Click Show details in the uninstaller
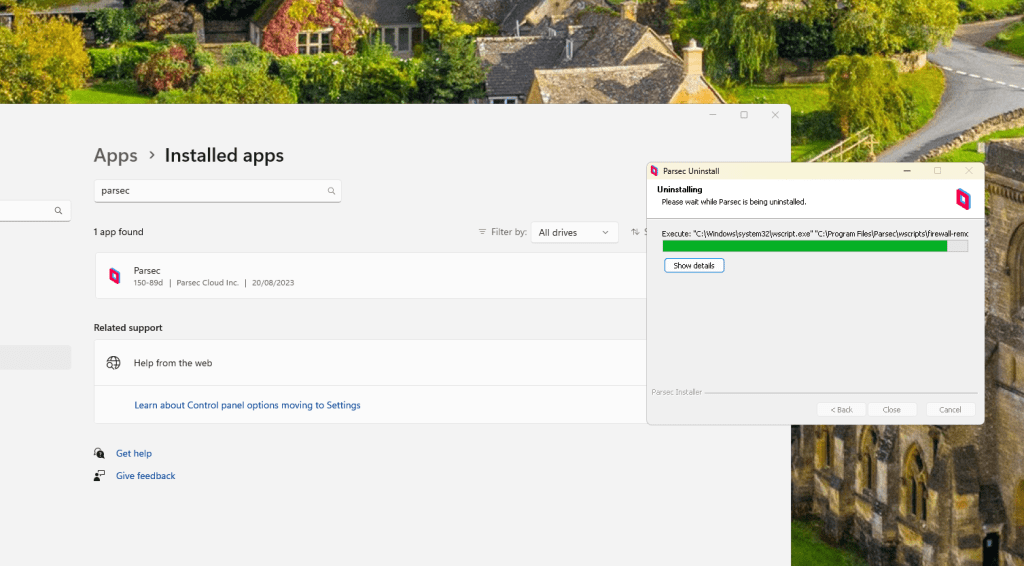Viewport: 1024px width, 566px height. tap(694, 266)
